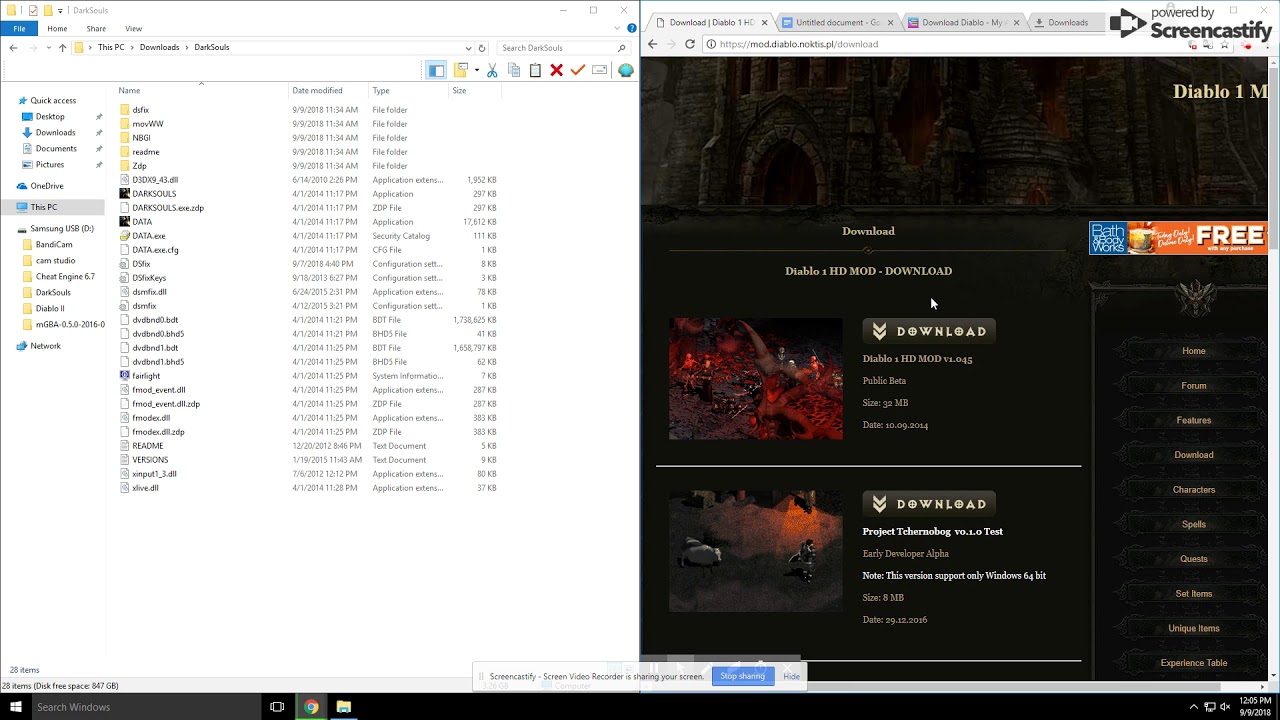
Task: Click the globe shell icon in Explorer toolbar
Action: (x=626, y=70)
